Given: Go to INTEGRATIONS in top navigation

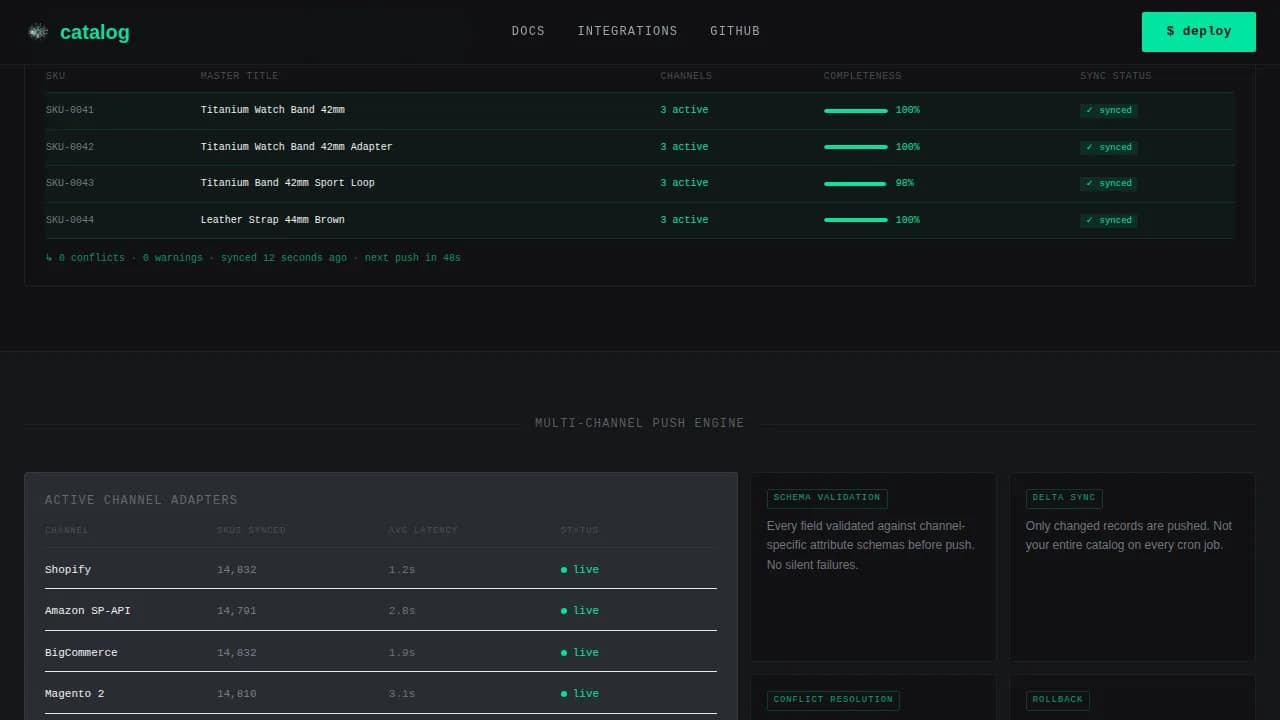Looking at the screenshot, I should tap(627, 31).
